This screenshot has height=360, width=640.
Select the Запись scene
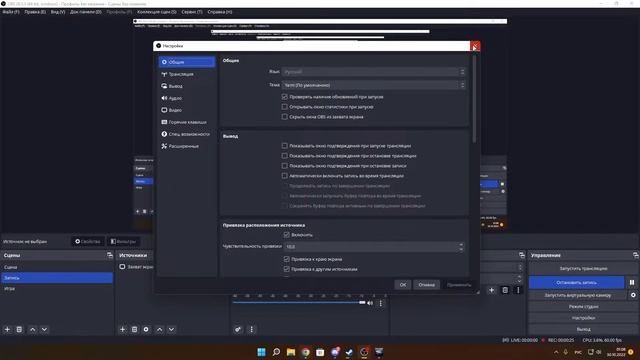click(x=57, y=278)
